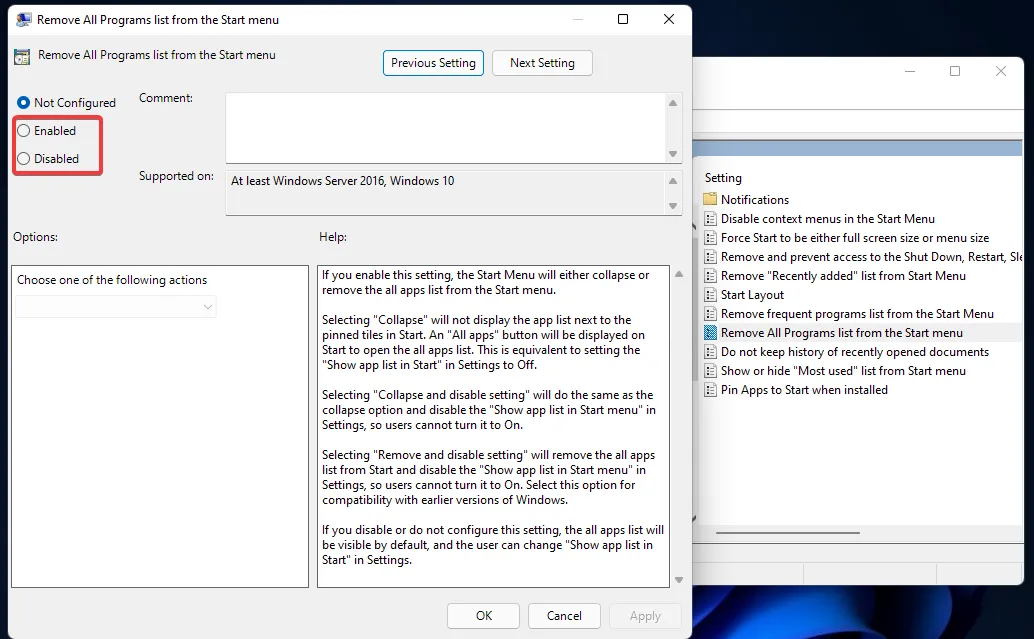Click the policy icon beside the dialog heading
Image resolution: width=1034 pixels, height=639 pixels.
23,56
